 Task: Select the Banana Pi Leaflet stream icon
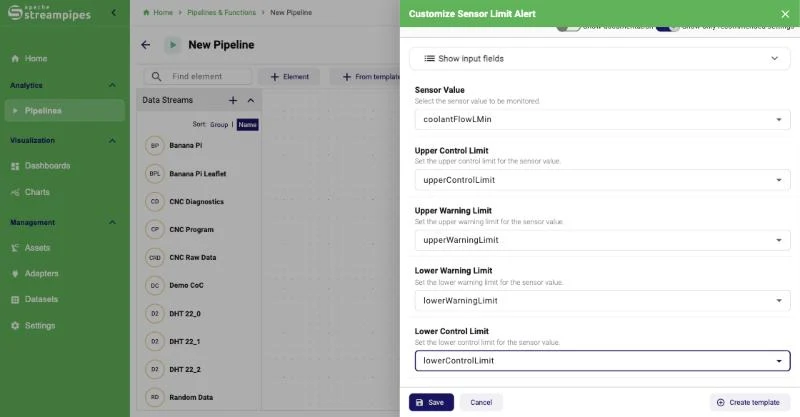[x=155, y=174]
